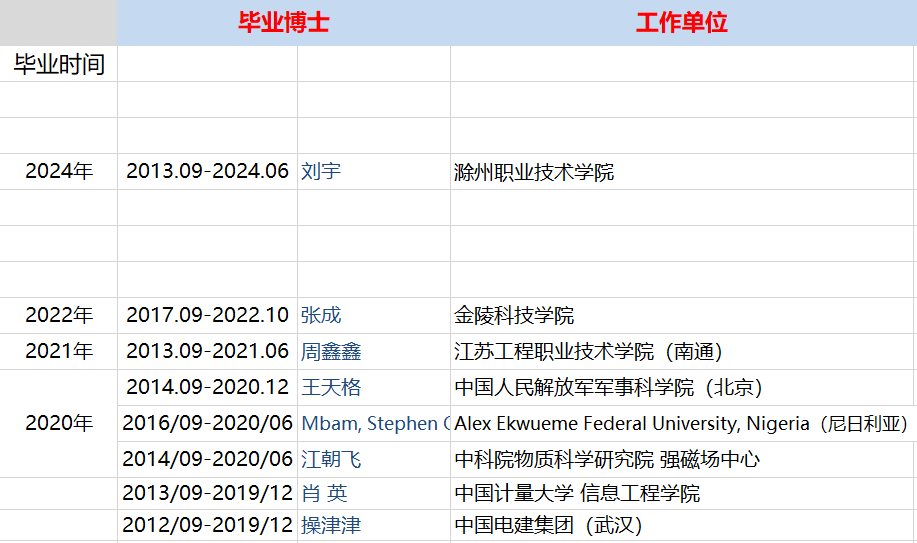The width and height of the screenshot is (917, 543).
Task: Click the 周鑫鑫 name link
Action: 331,352
